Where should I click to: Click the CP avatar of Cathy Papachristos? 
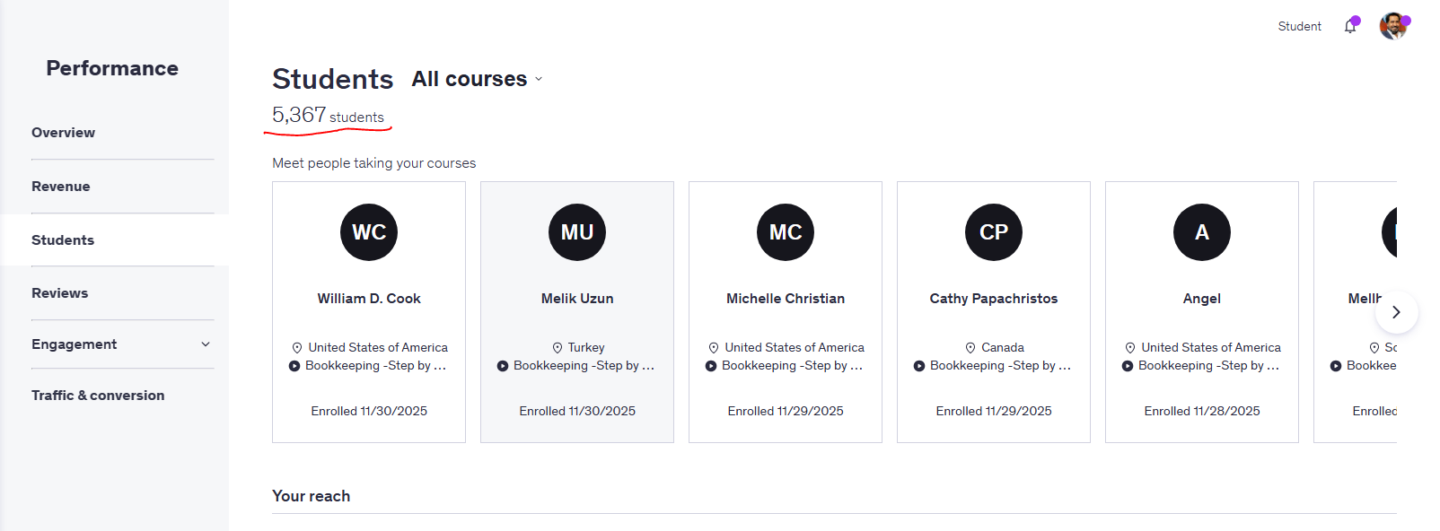993,232
